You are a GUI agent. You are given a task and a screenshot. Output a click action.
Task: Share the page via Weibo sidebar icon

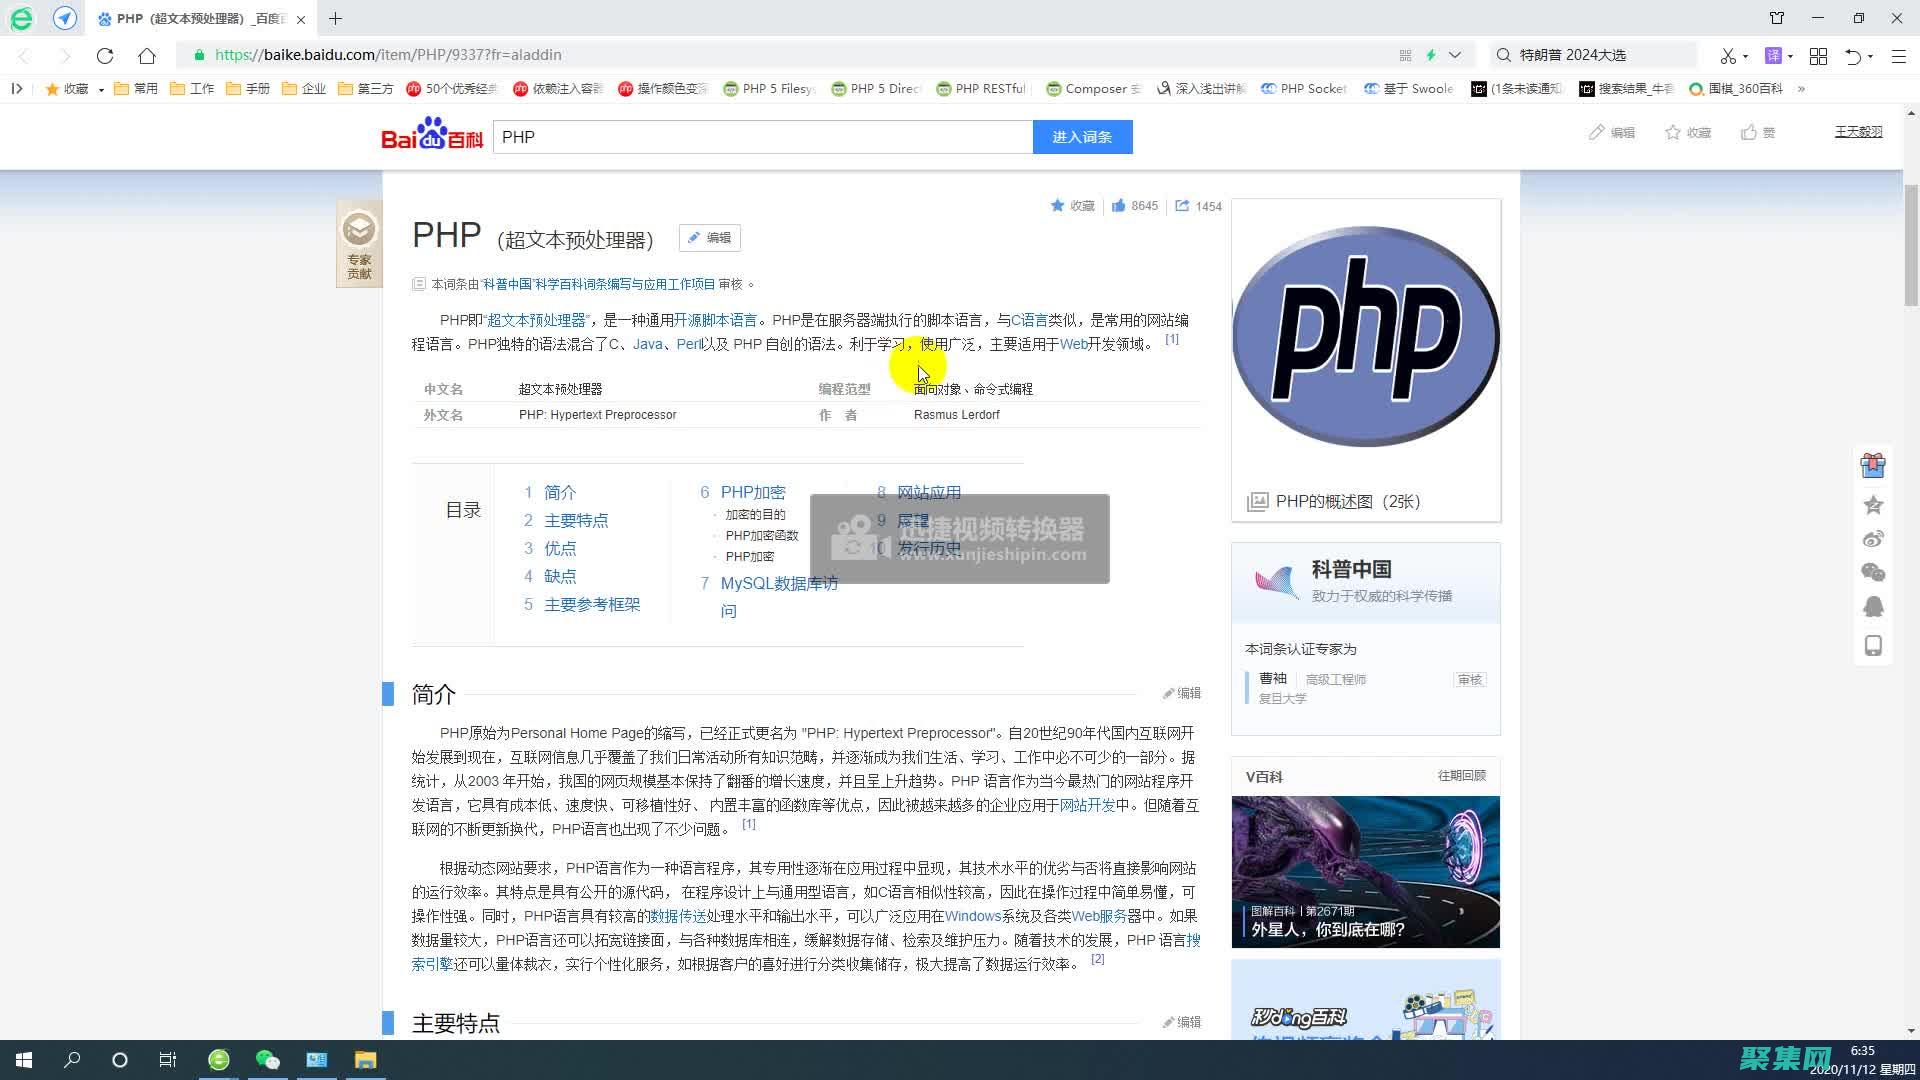pos(1873,538)
